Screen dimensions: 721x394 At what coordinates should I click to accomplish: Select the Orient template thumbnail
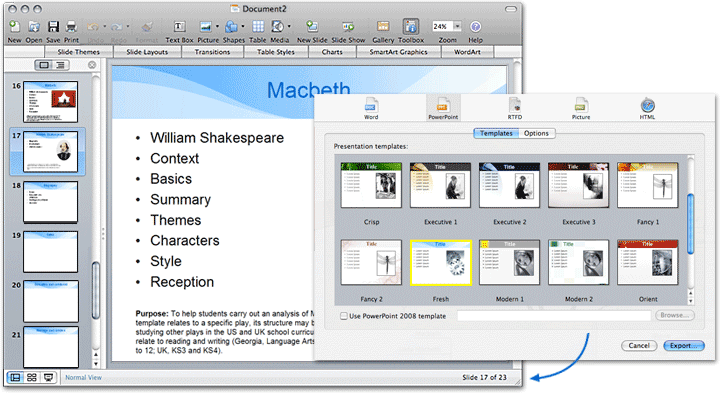point(647,263)
